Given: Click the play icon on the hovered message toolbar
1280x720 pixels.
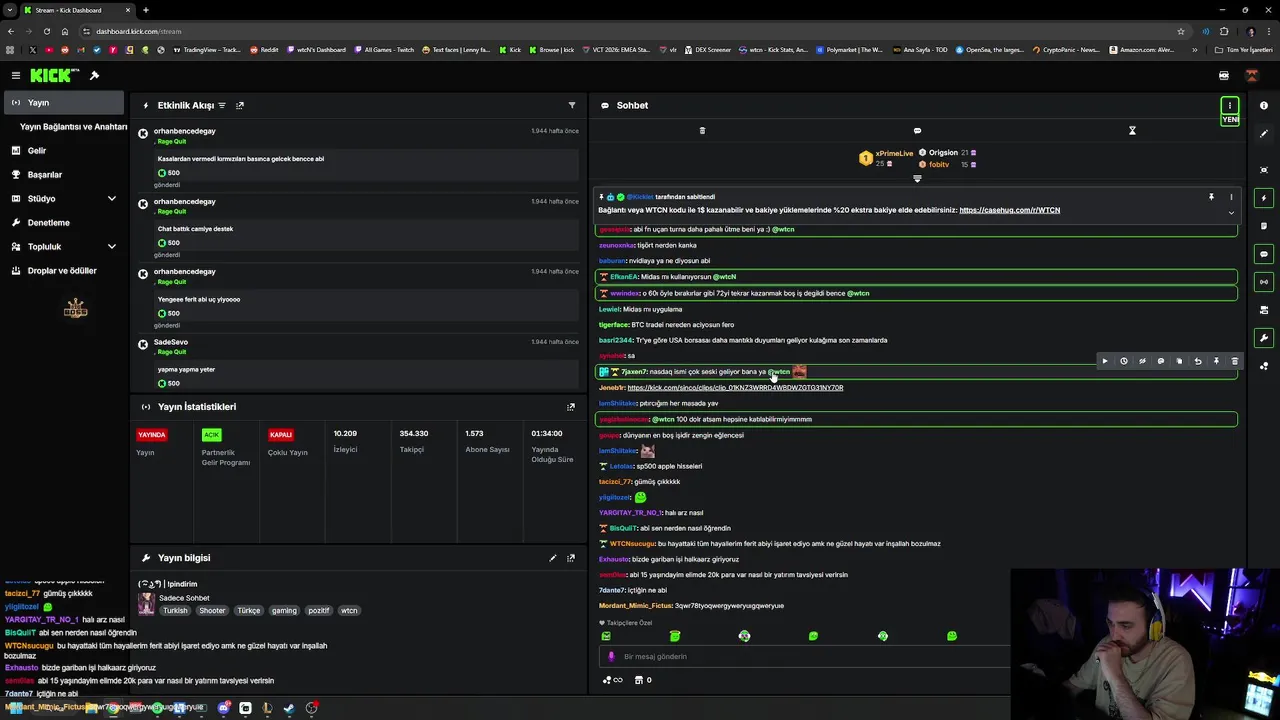Looking at the screenshot, I should click(x=1105, y=361).
